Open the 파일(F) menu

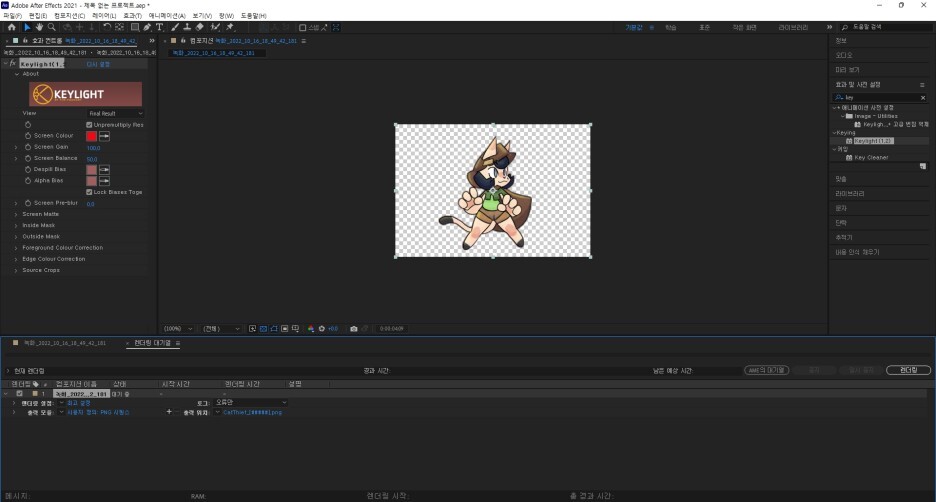[x=13, y=16]
